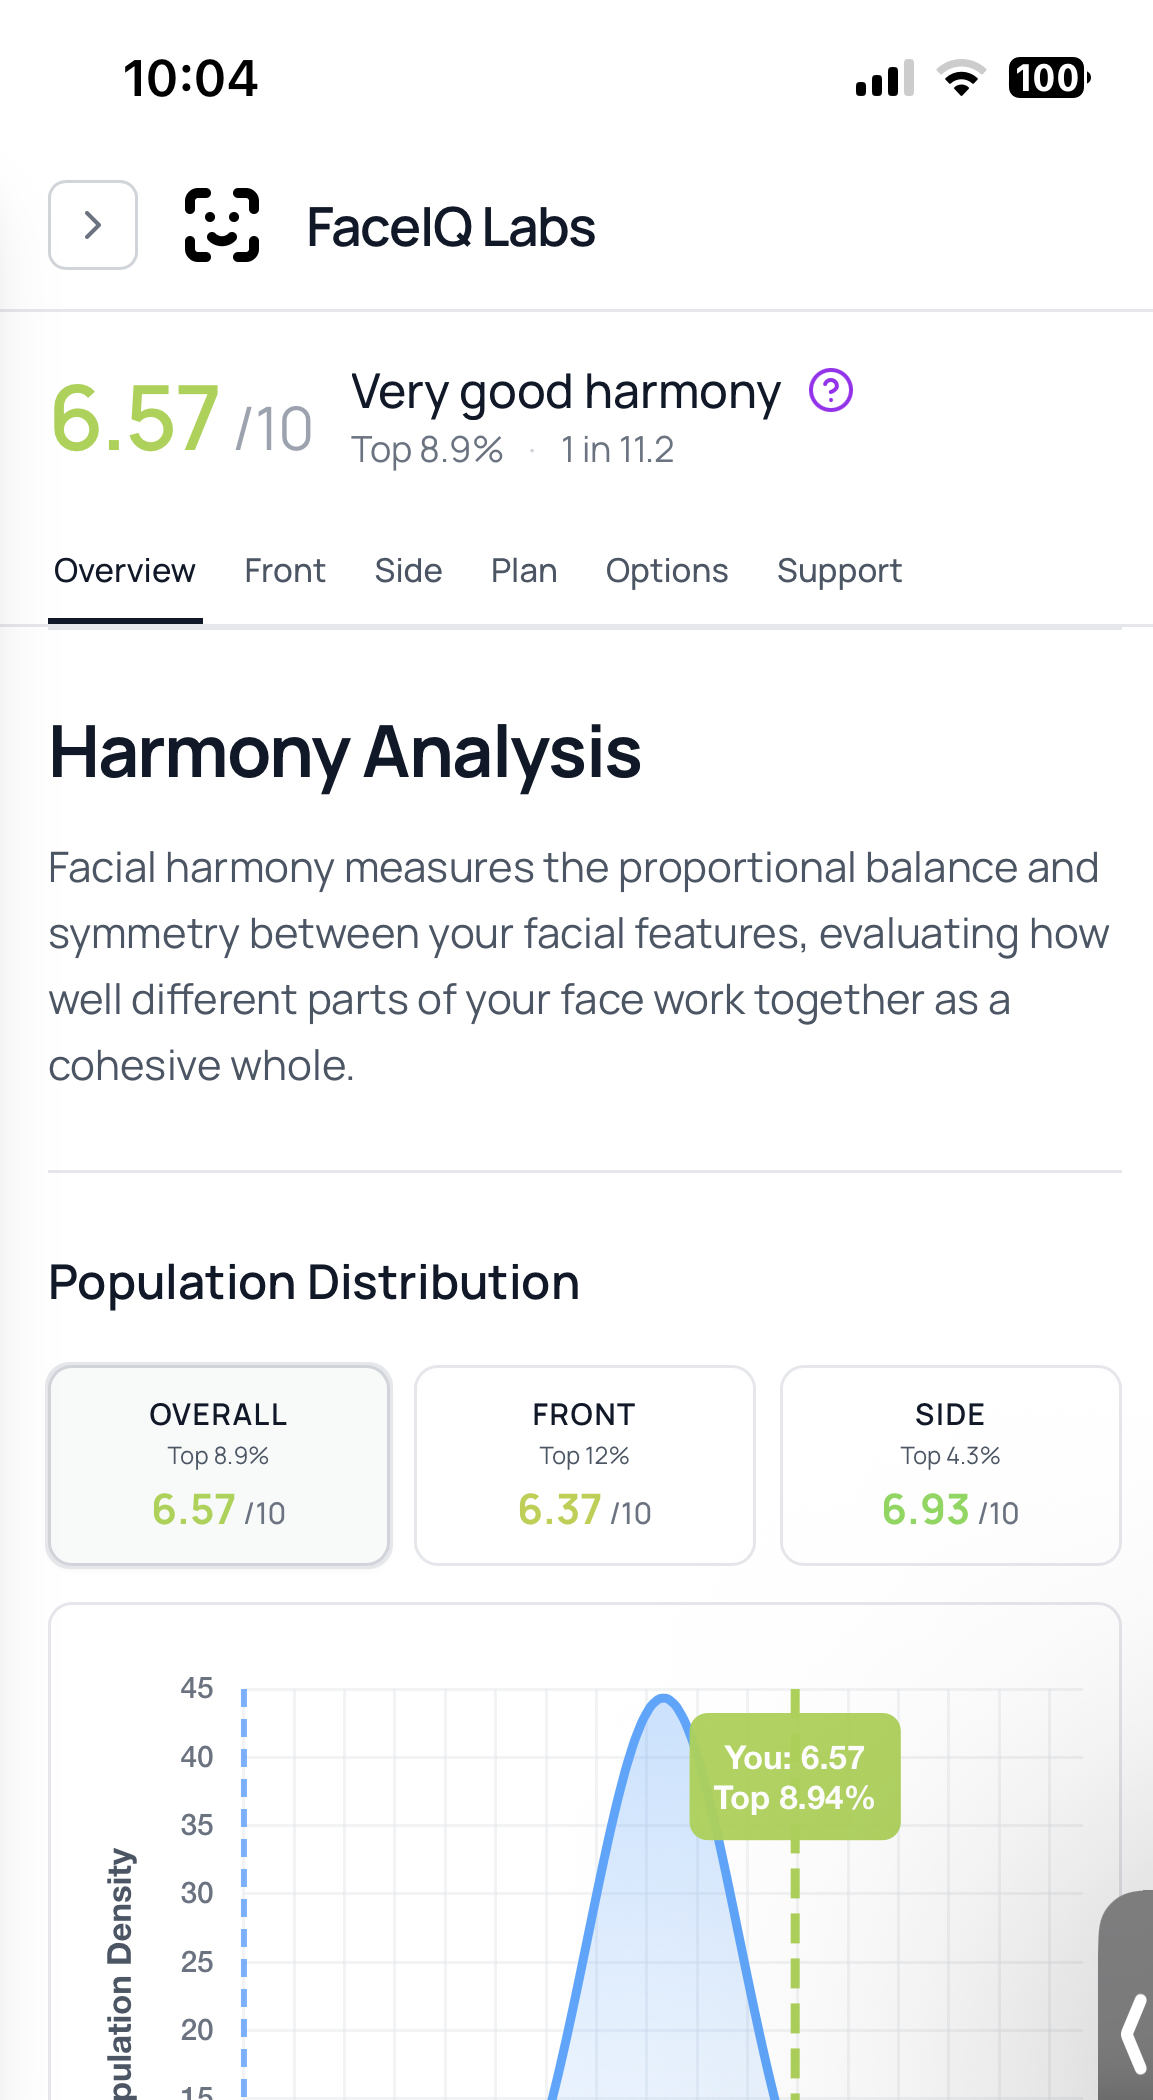Switch to the Overview tab

click(125, 571)
